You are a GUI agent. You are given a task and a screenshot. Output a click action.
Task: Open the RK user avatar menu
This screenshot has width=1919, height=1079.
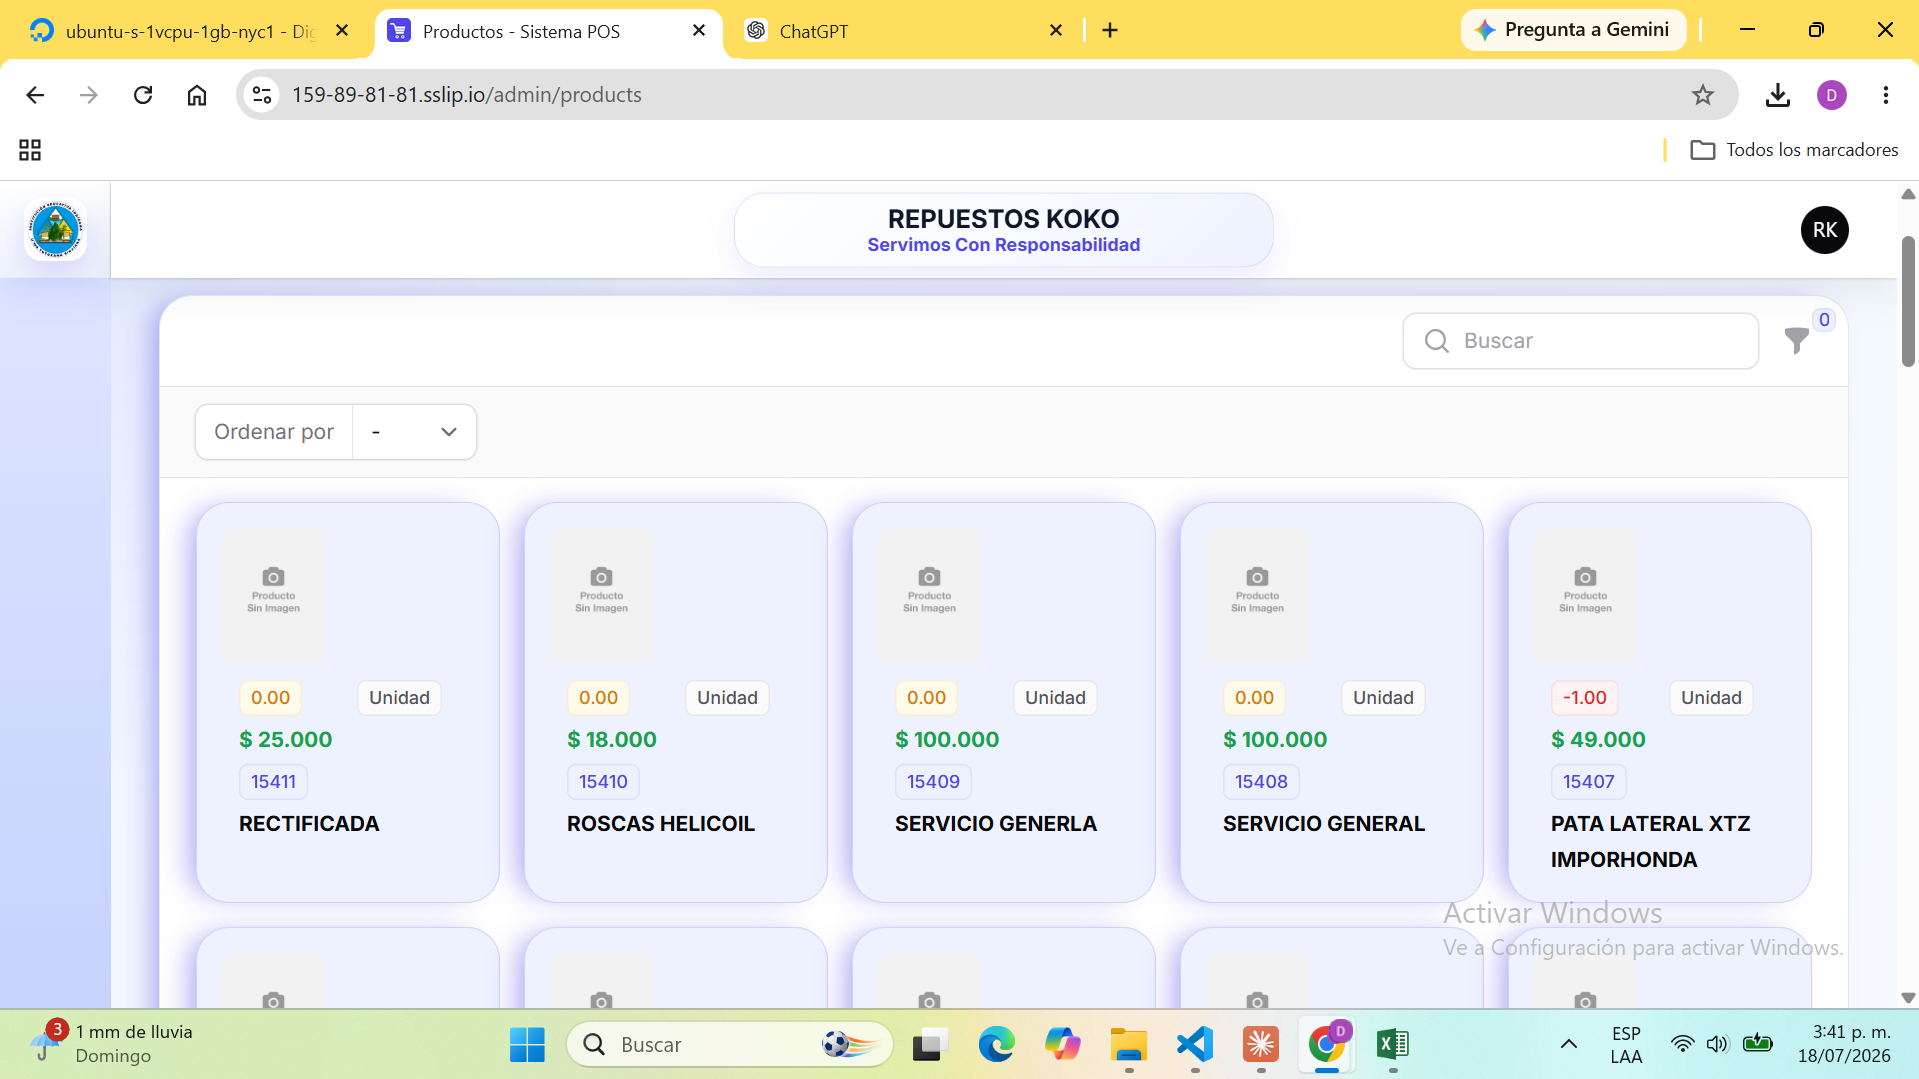pos(1824,230)
